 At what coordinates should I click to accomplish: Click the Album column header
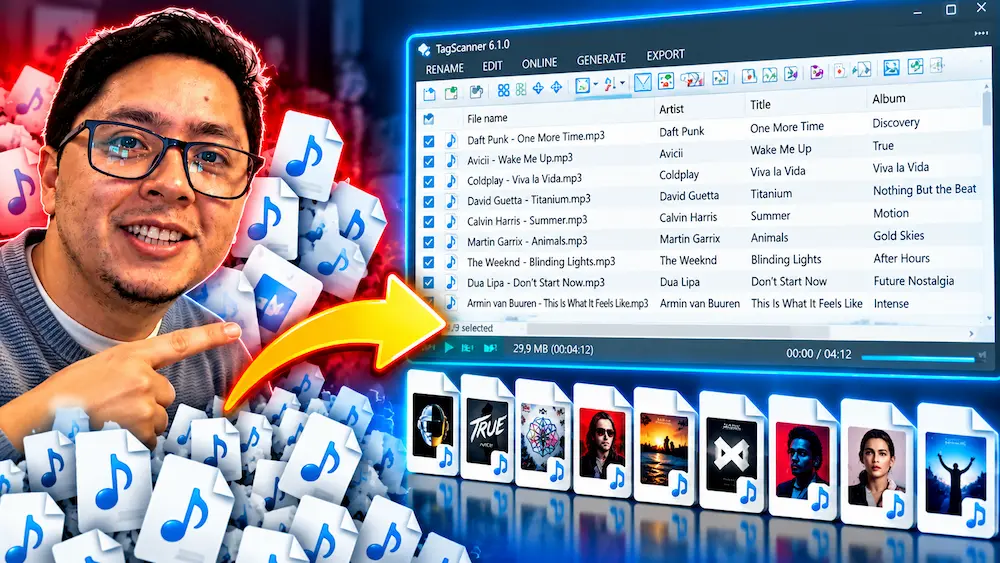pos(889,98)
